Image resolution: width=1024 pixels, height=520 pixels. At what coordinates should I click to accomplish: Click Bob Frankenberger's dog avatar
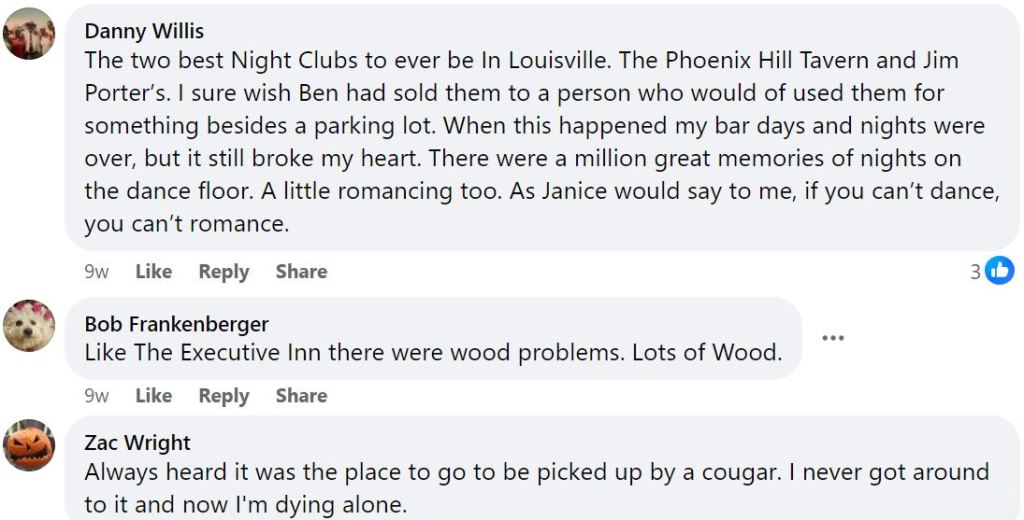click(29, 326)
